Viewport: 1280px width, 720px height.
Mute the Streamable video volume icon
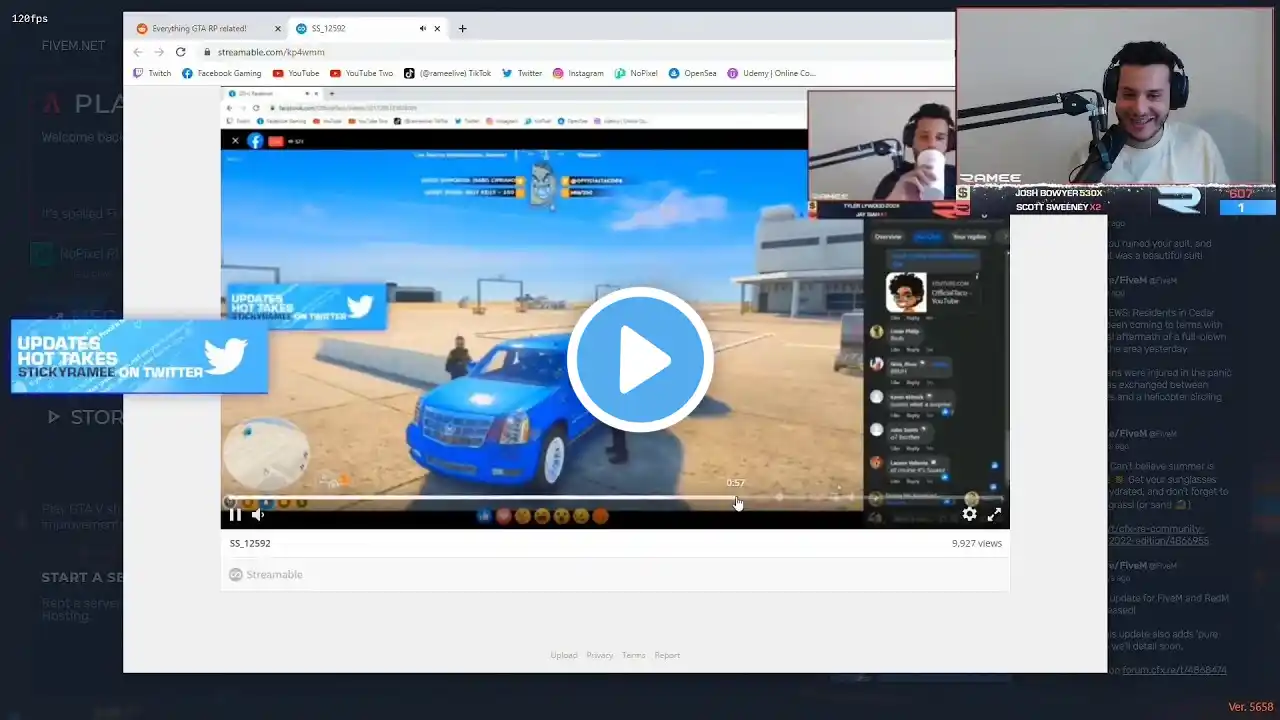(x=258, y=515)
